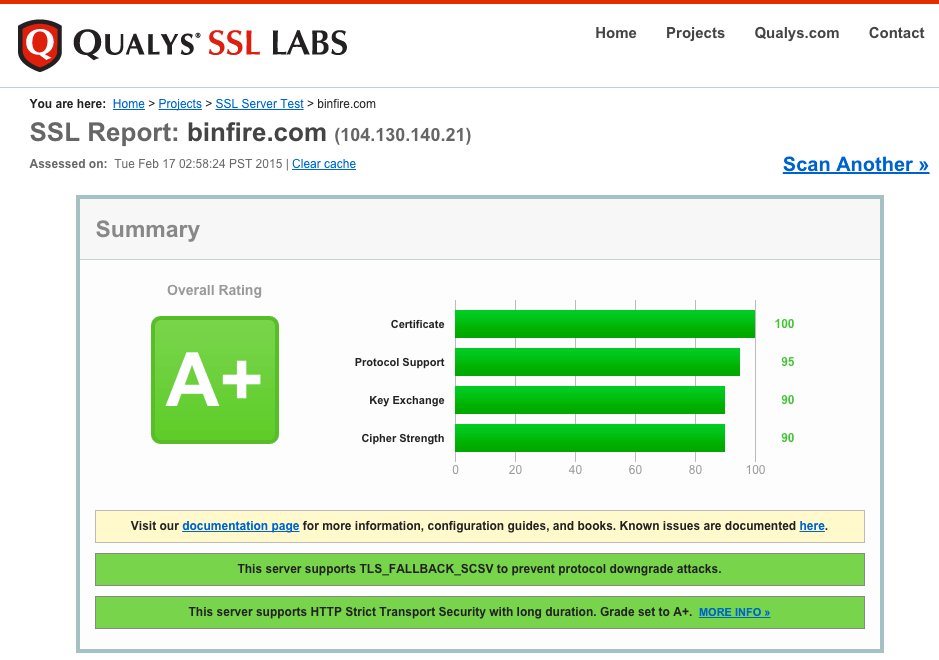Image resolution: width=939 pixels, height=660 pixels.
Task: Click the Scan Another link
Action: coord(856,164)
